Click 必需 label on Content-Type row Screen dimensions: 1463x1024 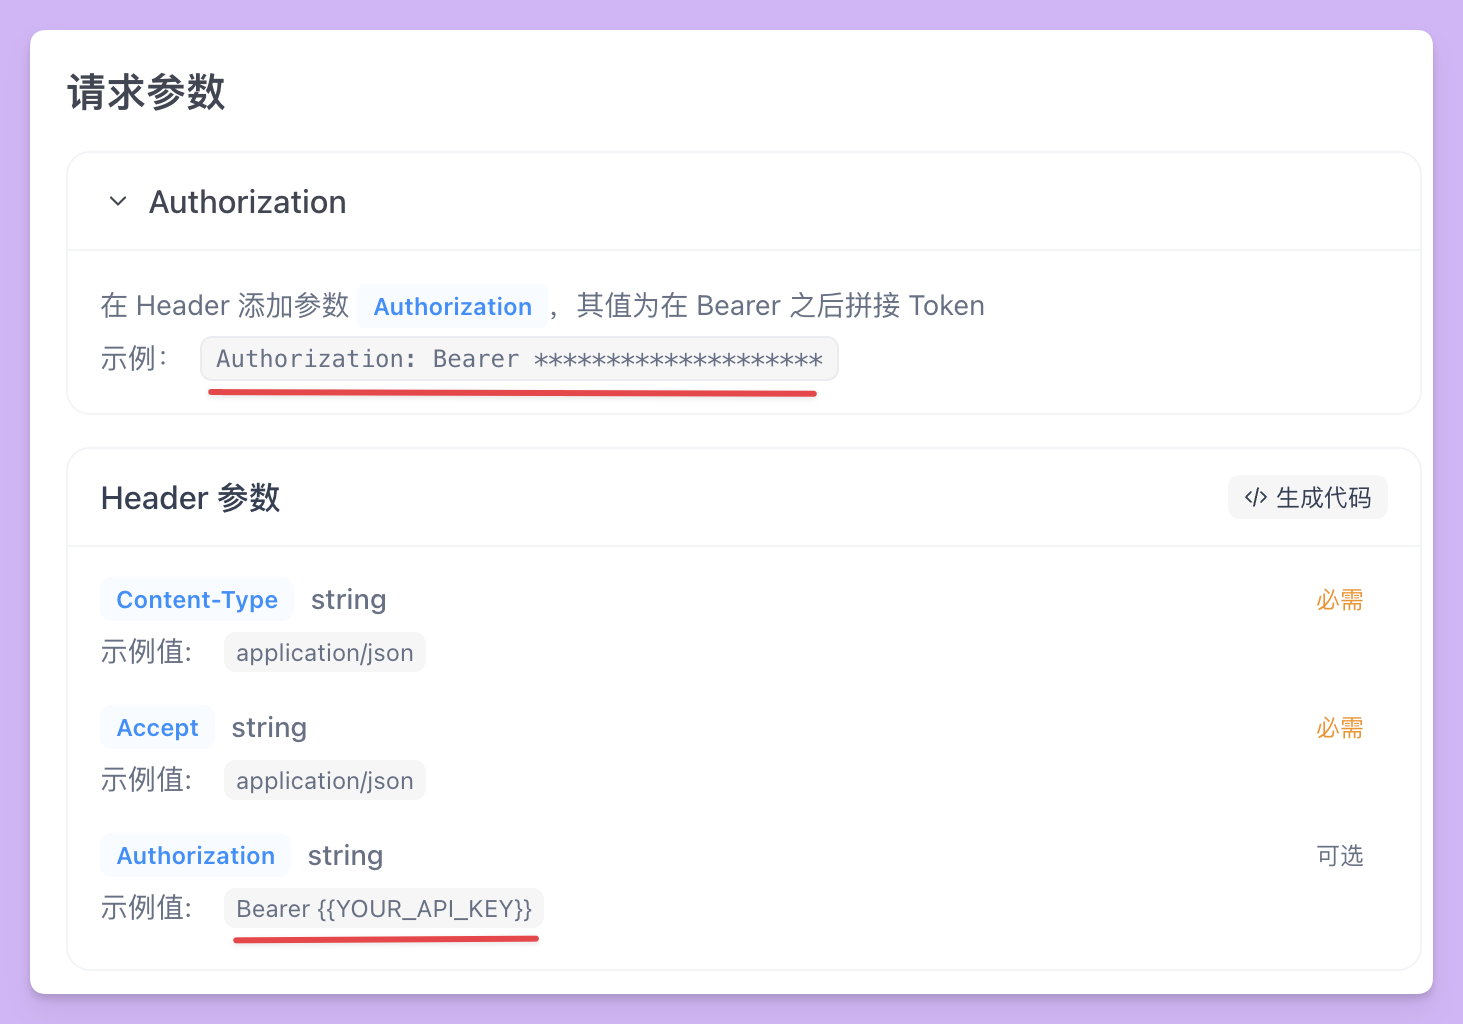click(1340, 600)
